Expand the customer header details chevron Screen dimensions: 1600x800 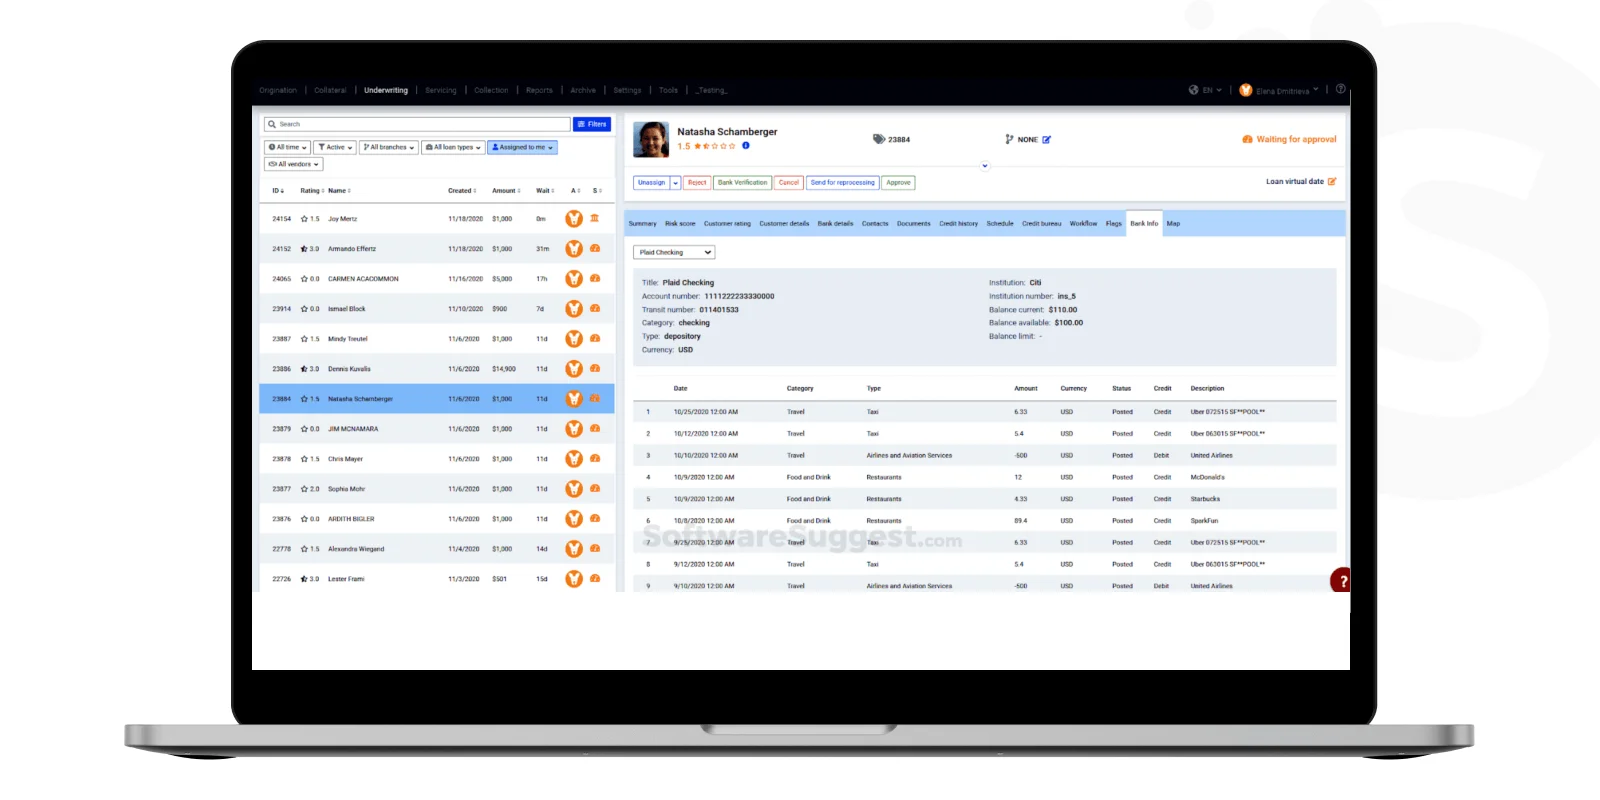985,166
